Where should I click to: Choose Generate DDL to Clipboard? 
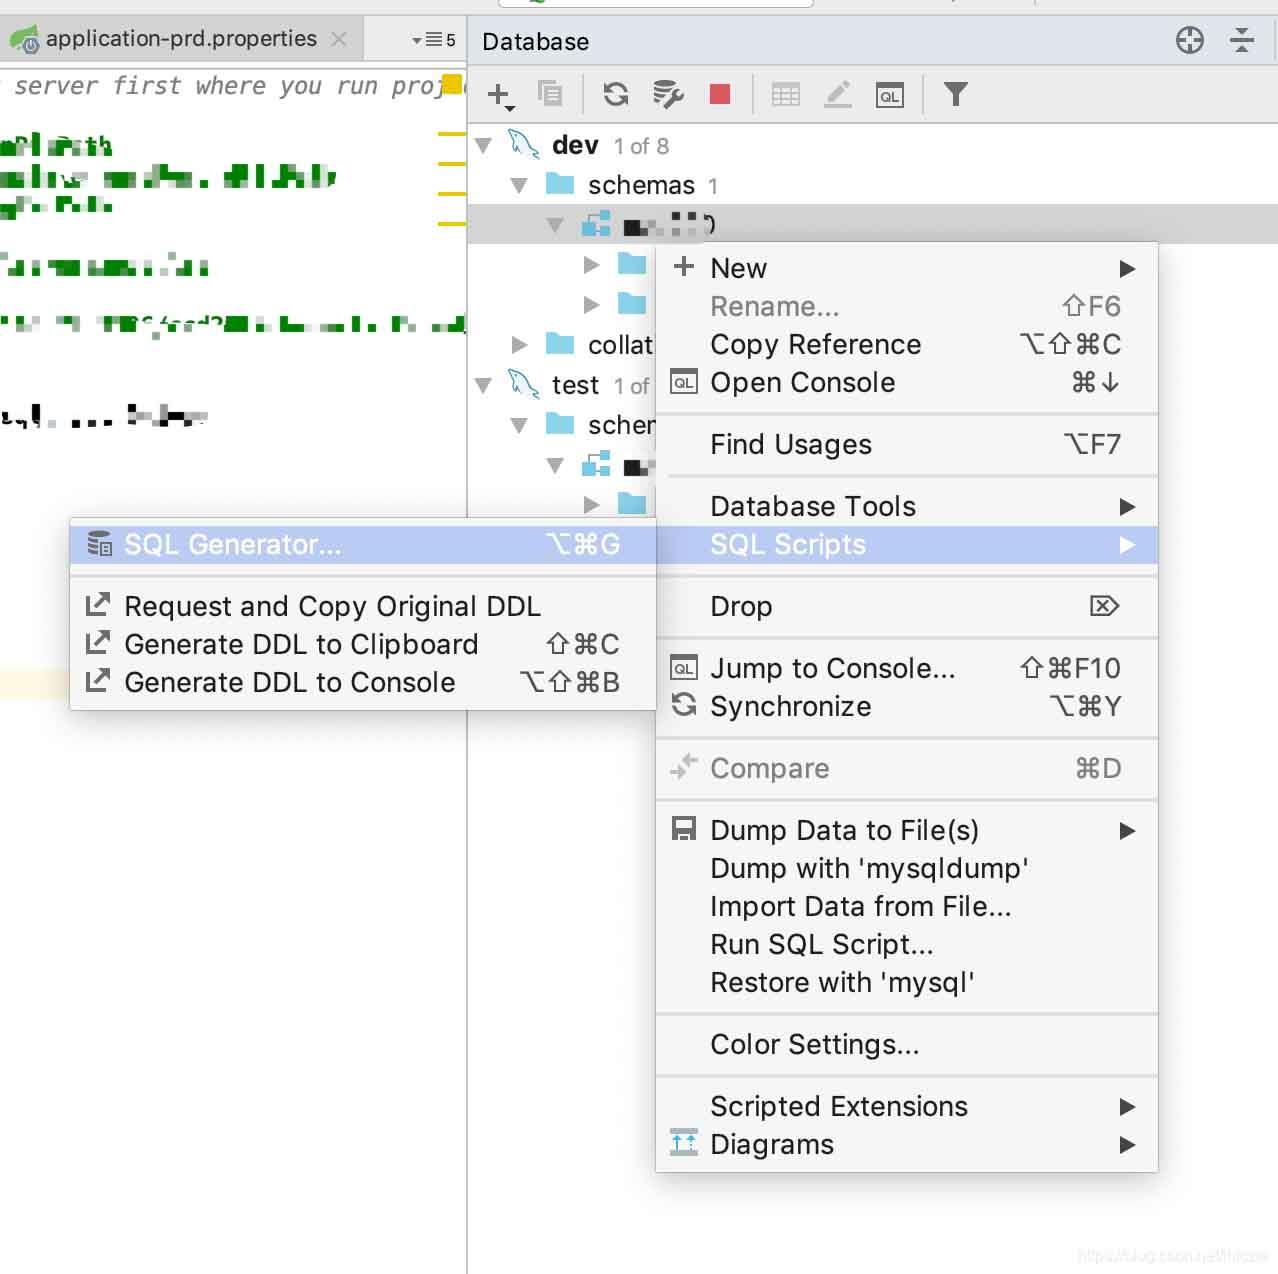pyautogui.click(x=301, y=645)
